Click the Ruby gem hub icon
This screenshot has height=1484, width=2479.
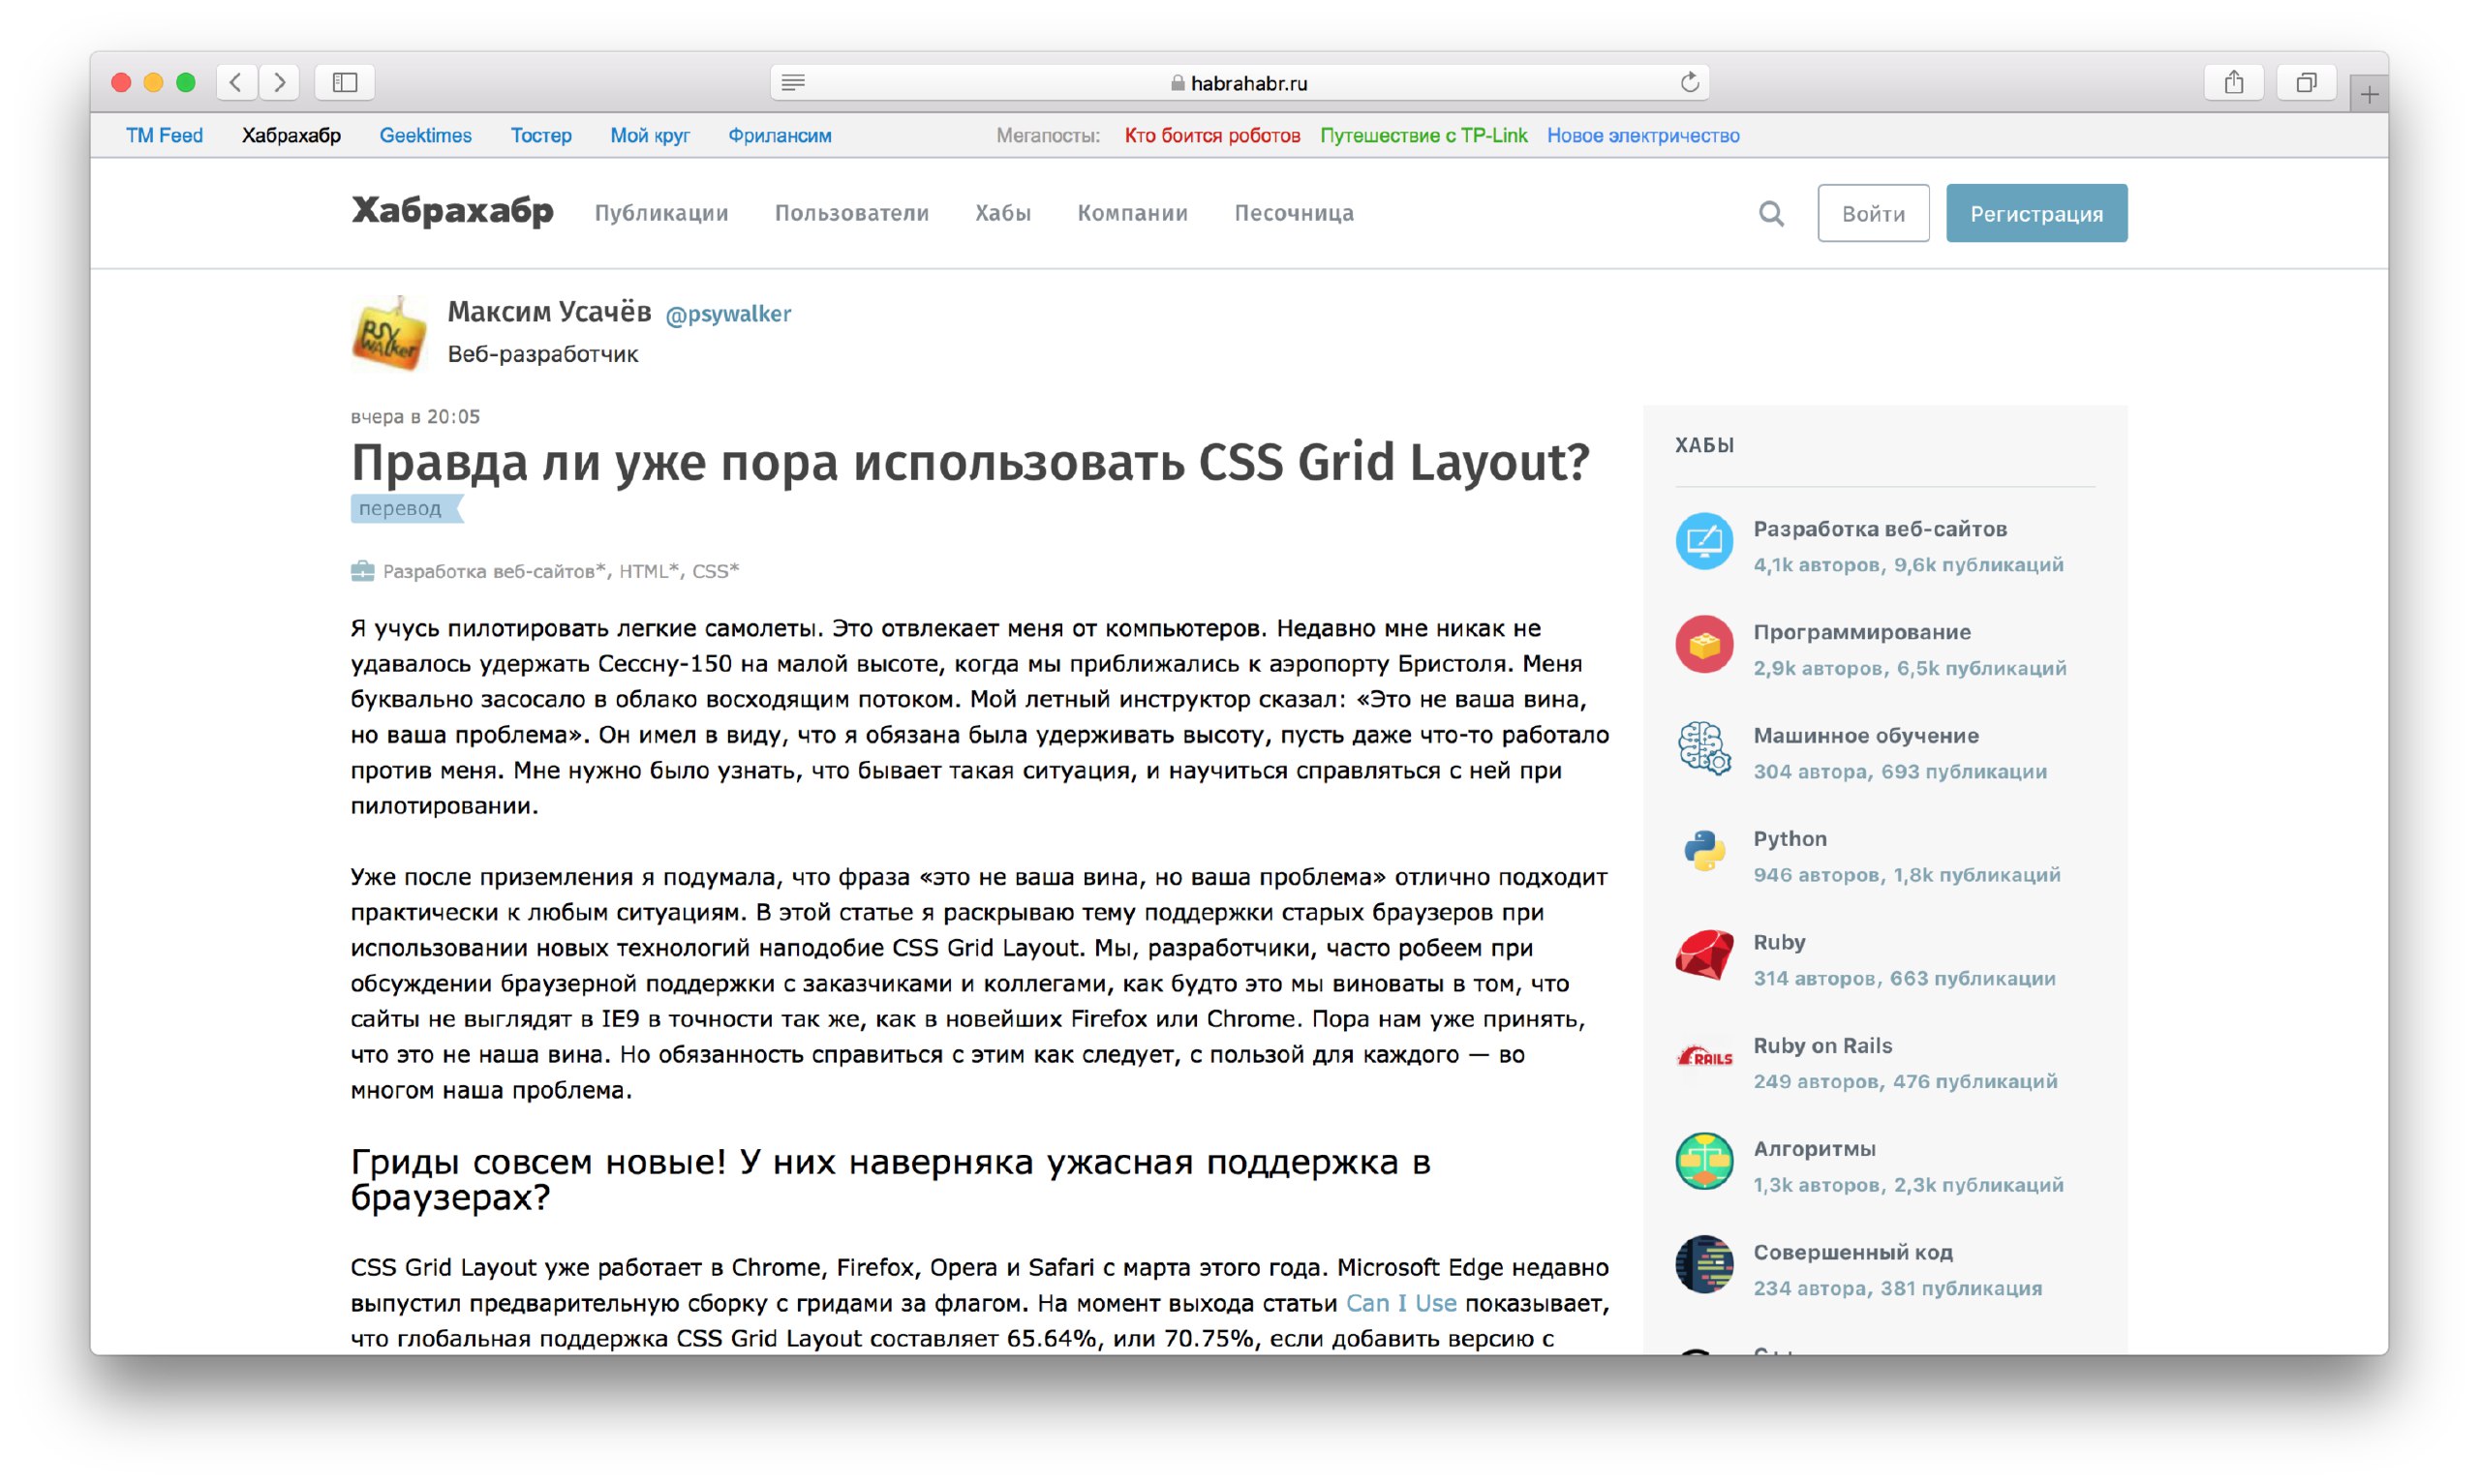coord(1704,954)
